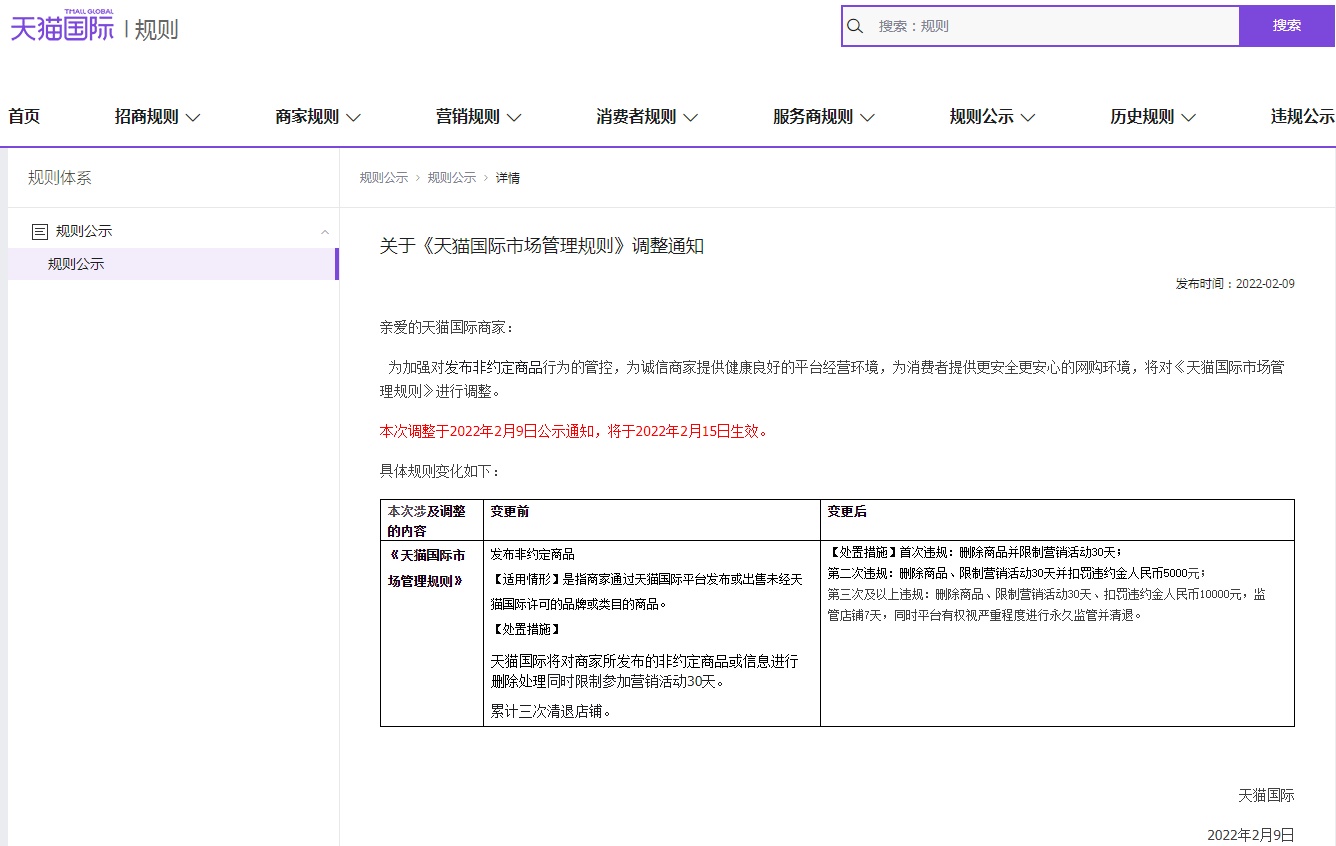Viewport: 1336px width, 846px height.
Task: Click the red effective-date notice text
Action: coord(574,432)
